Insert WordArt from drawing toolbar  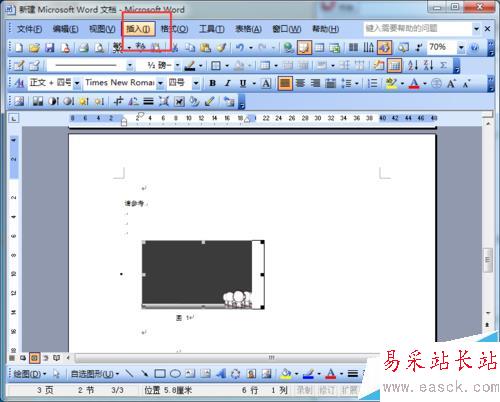pos(220,374)
